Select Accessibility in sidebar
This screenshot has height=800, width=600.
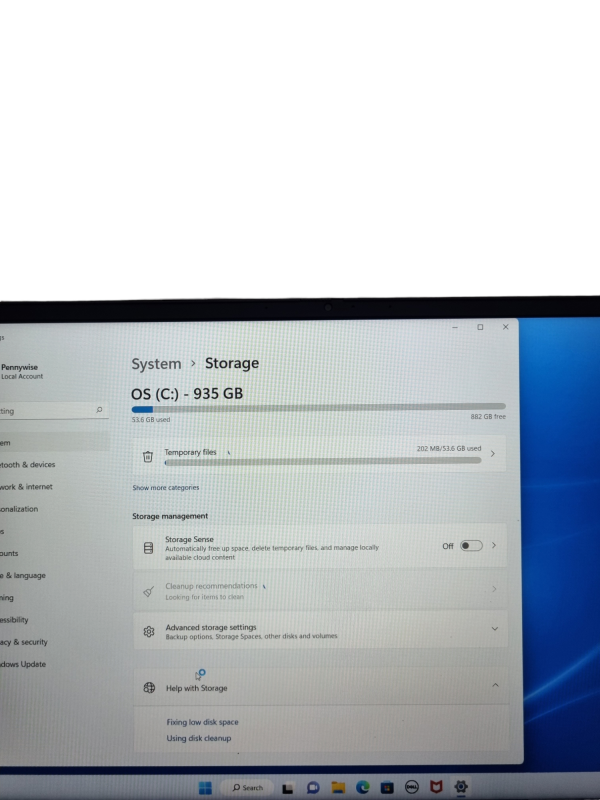(x=14, y=620)
